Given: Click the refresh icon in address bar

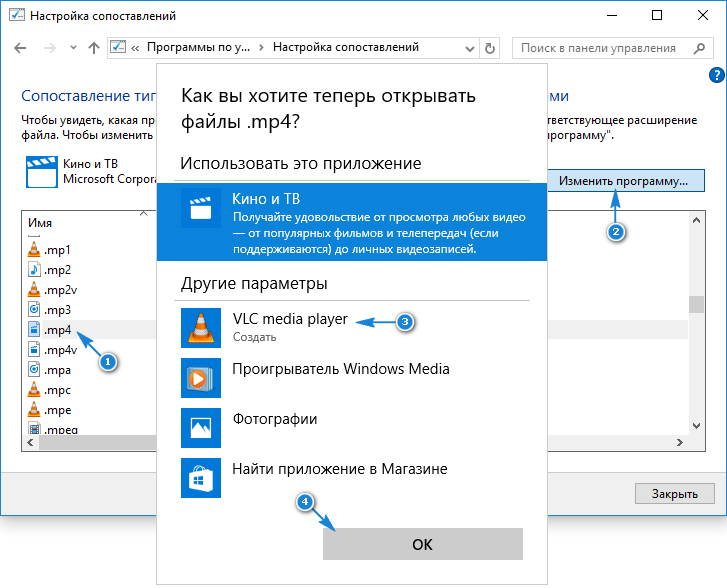Looking at the screenshot, I should point(489,48).
